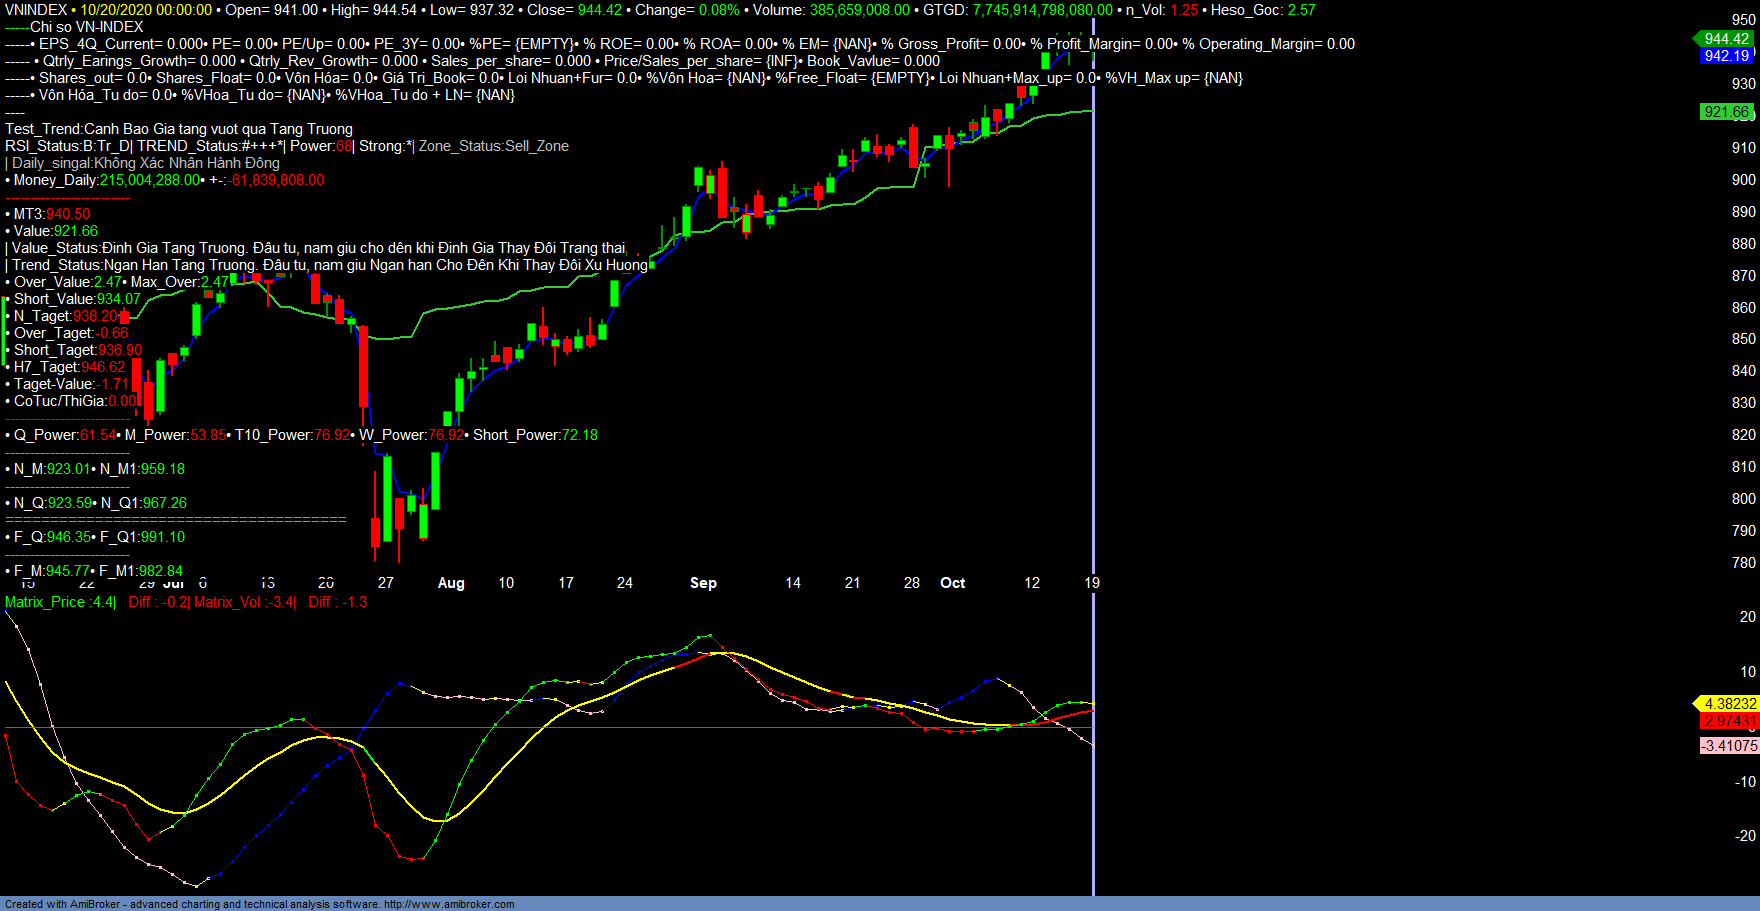Click the Matrix_Vol indicator label

tap(244, 602)
